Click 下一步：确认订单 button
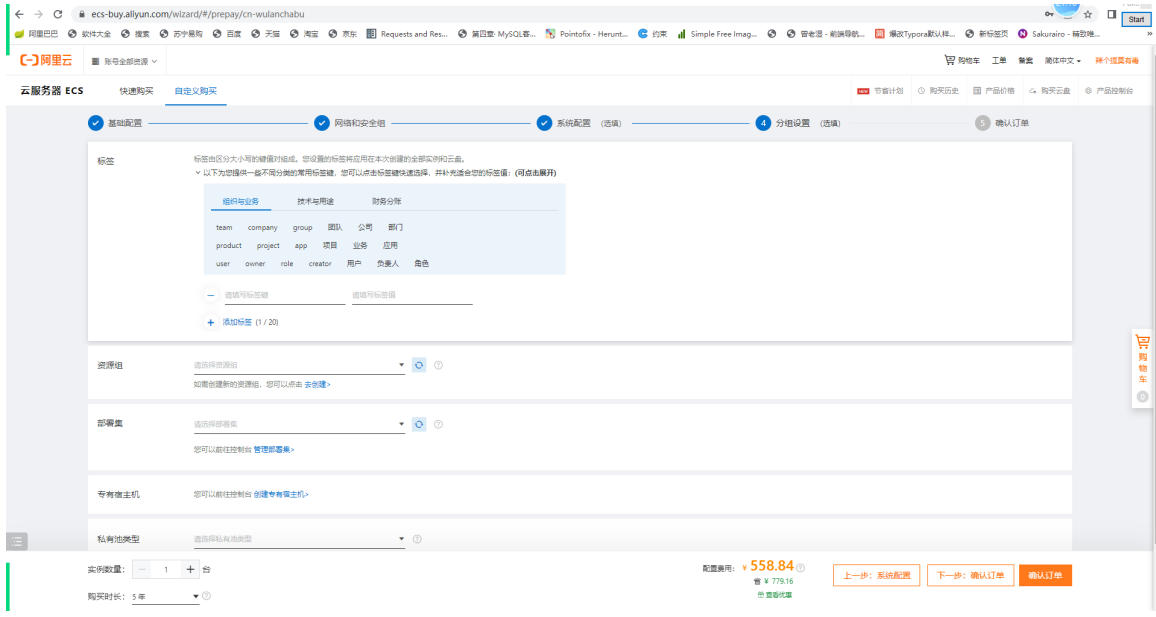 (x=970, y=575)
